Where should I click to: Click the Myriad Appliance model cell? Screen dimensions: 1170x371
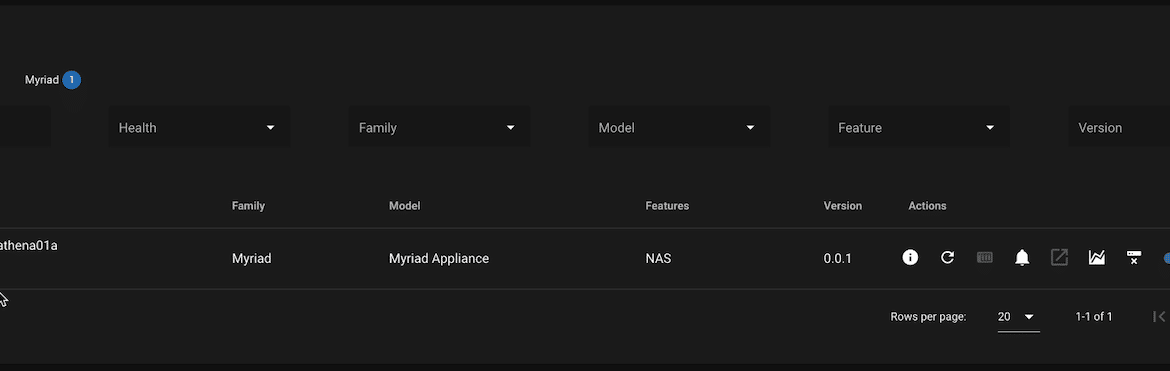[439, 258]
